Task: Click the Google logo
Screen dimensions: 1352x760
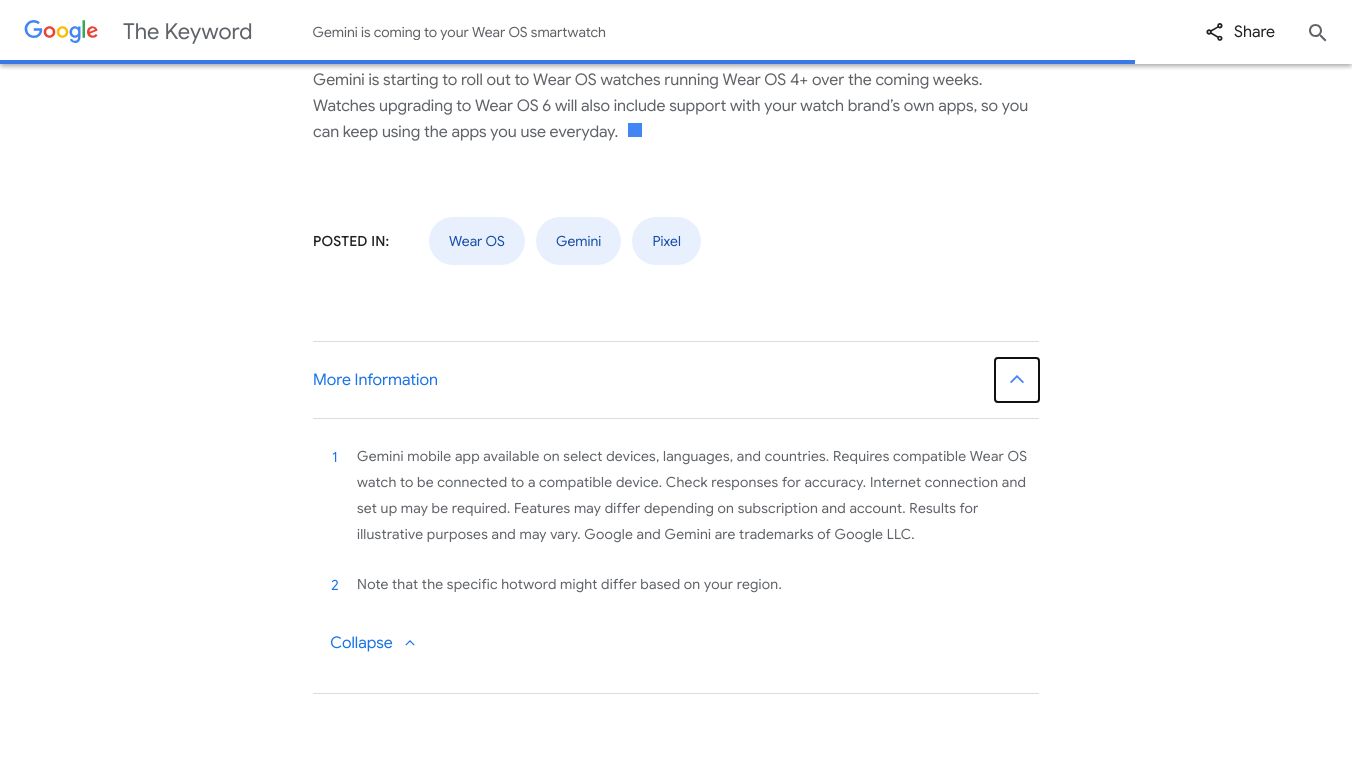Action: click(x=61, y=31)
